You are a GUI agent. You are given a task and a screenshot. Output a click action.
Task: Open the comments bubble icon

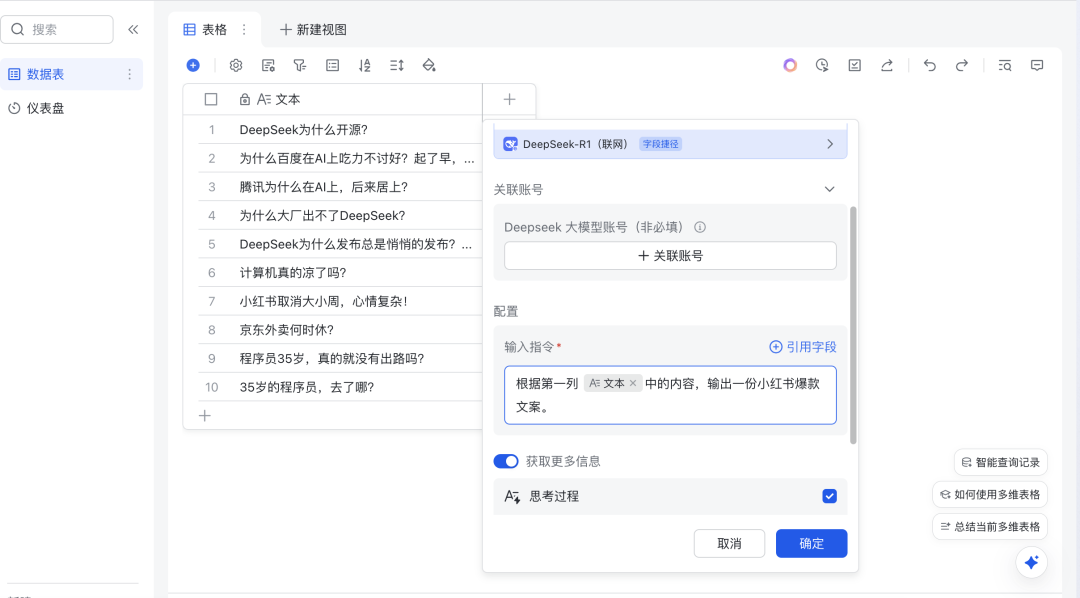[1037, 65]
